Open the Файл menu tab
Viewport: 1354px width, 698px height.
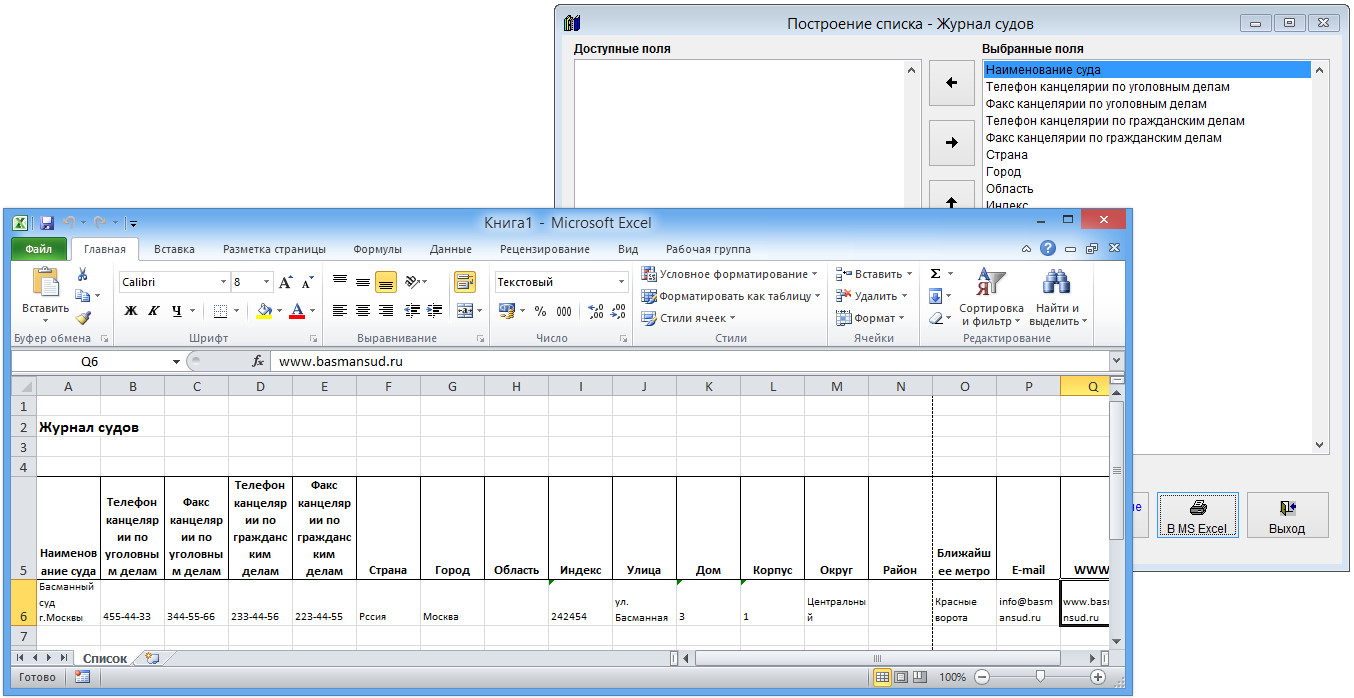(x=39, y=249)
